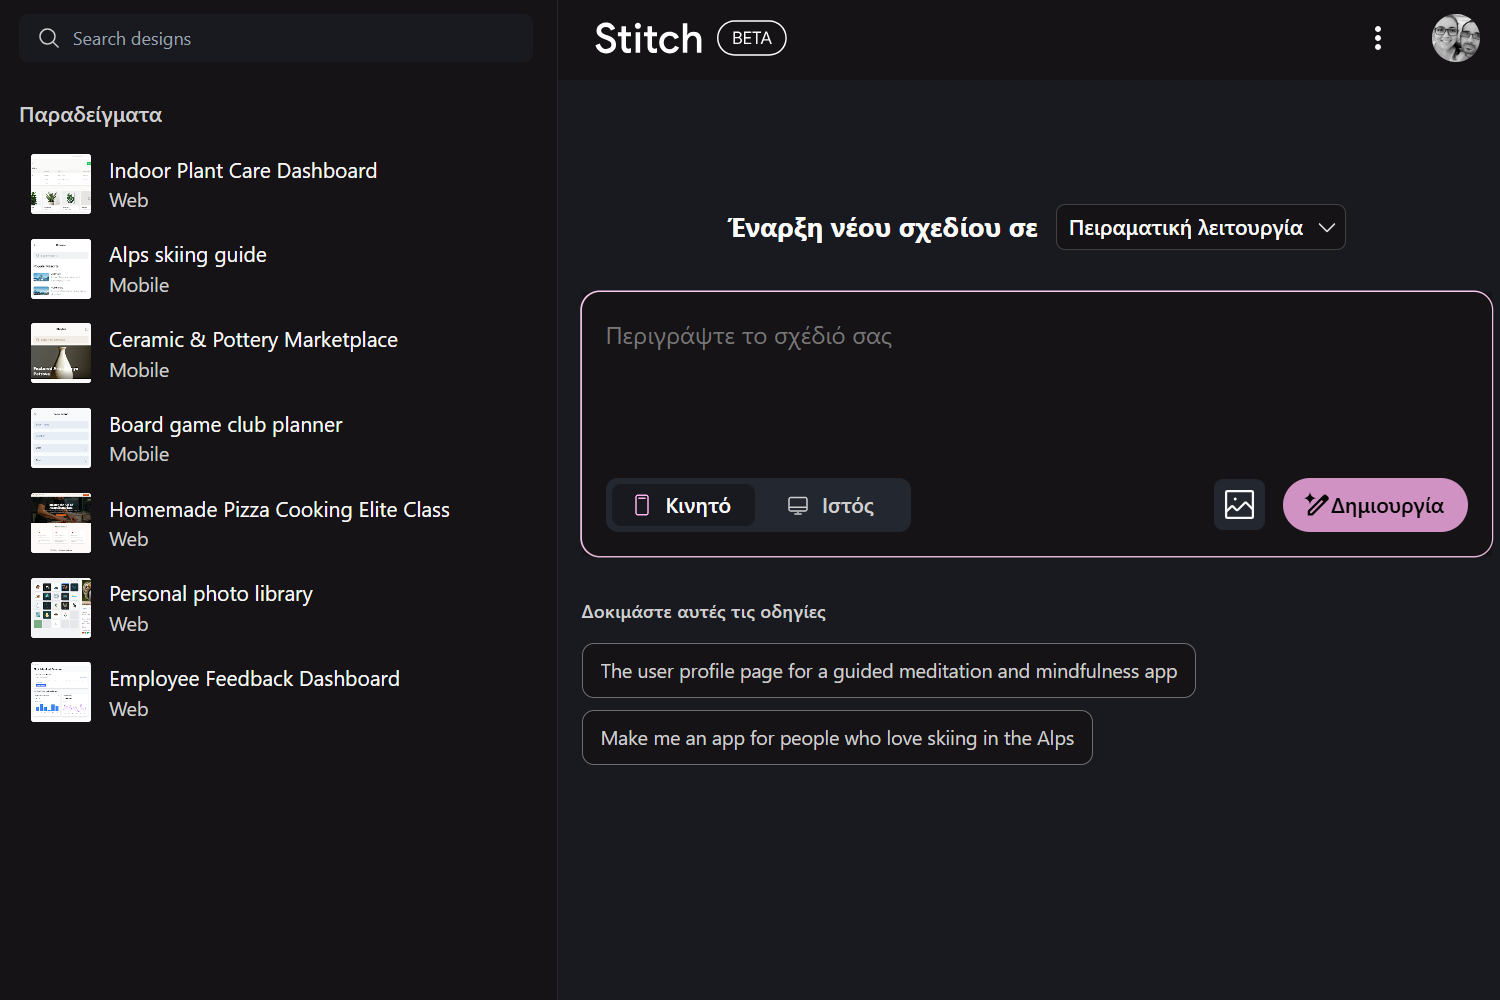Use the guided meditation profile page prompt
The width and height of the screenshot is (1500, 1000).
click(889, 671)
